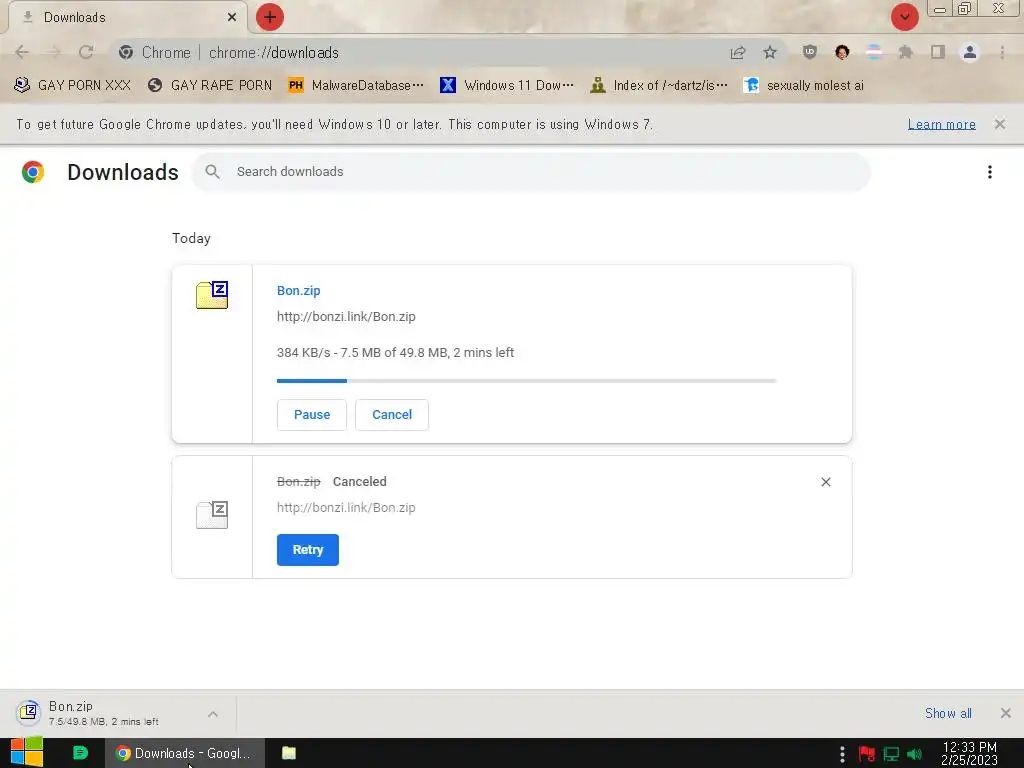Image resolution: width=1024 pixels, height=768 pixels.
Task: Click the red Action Center flag tray icon
Action: click(x=867, y=754)
